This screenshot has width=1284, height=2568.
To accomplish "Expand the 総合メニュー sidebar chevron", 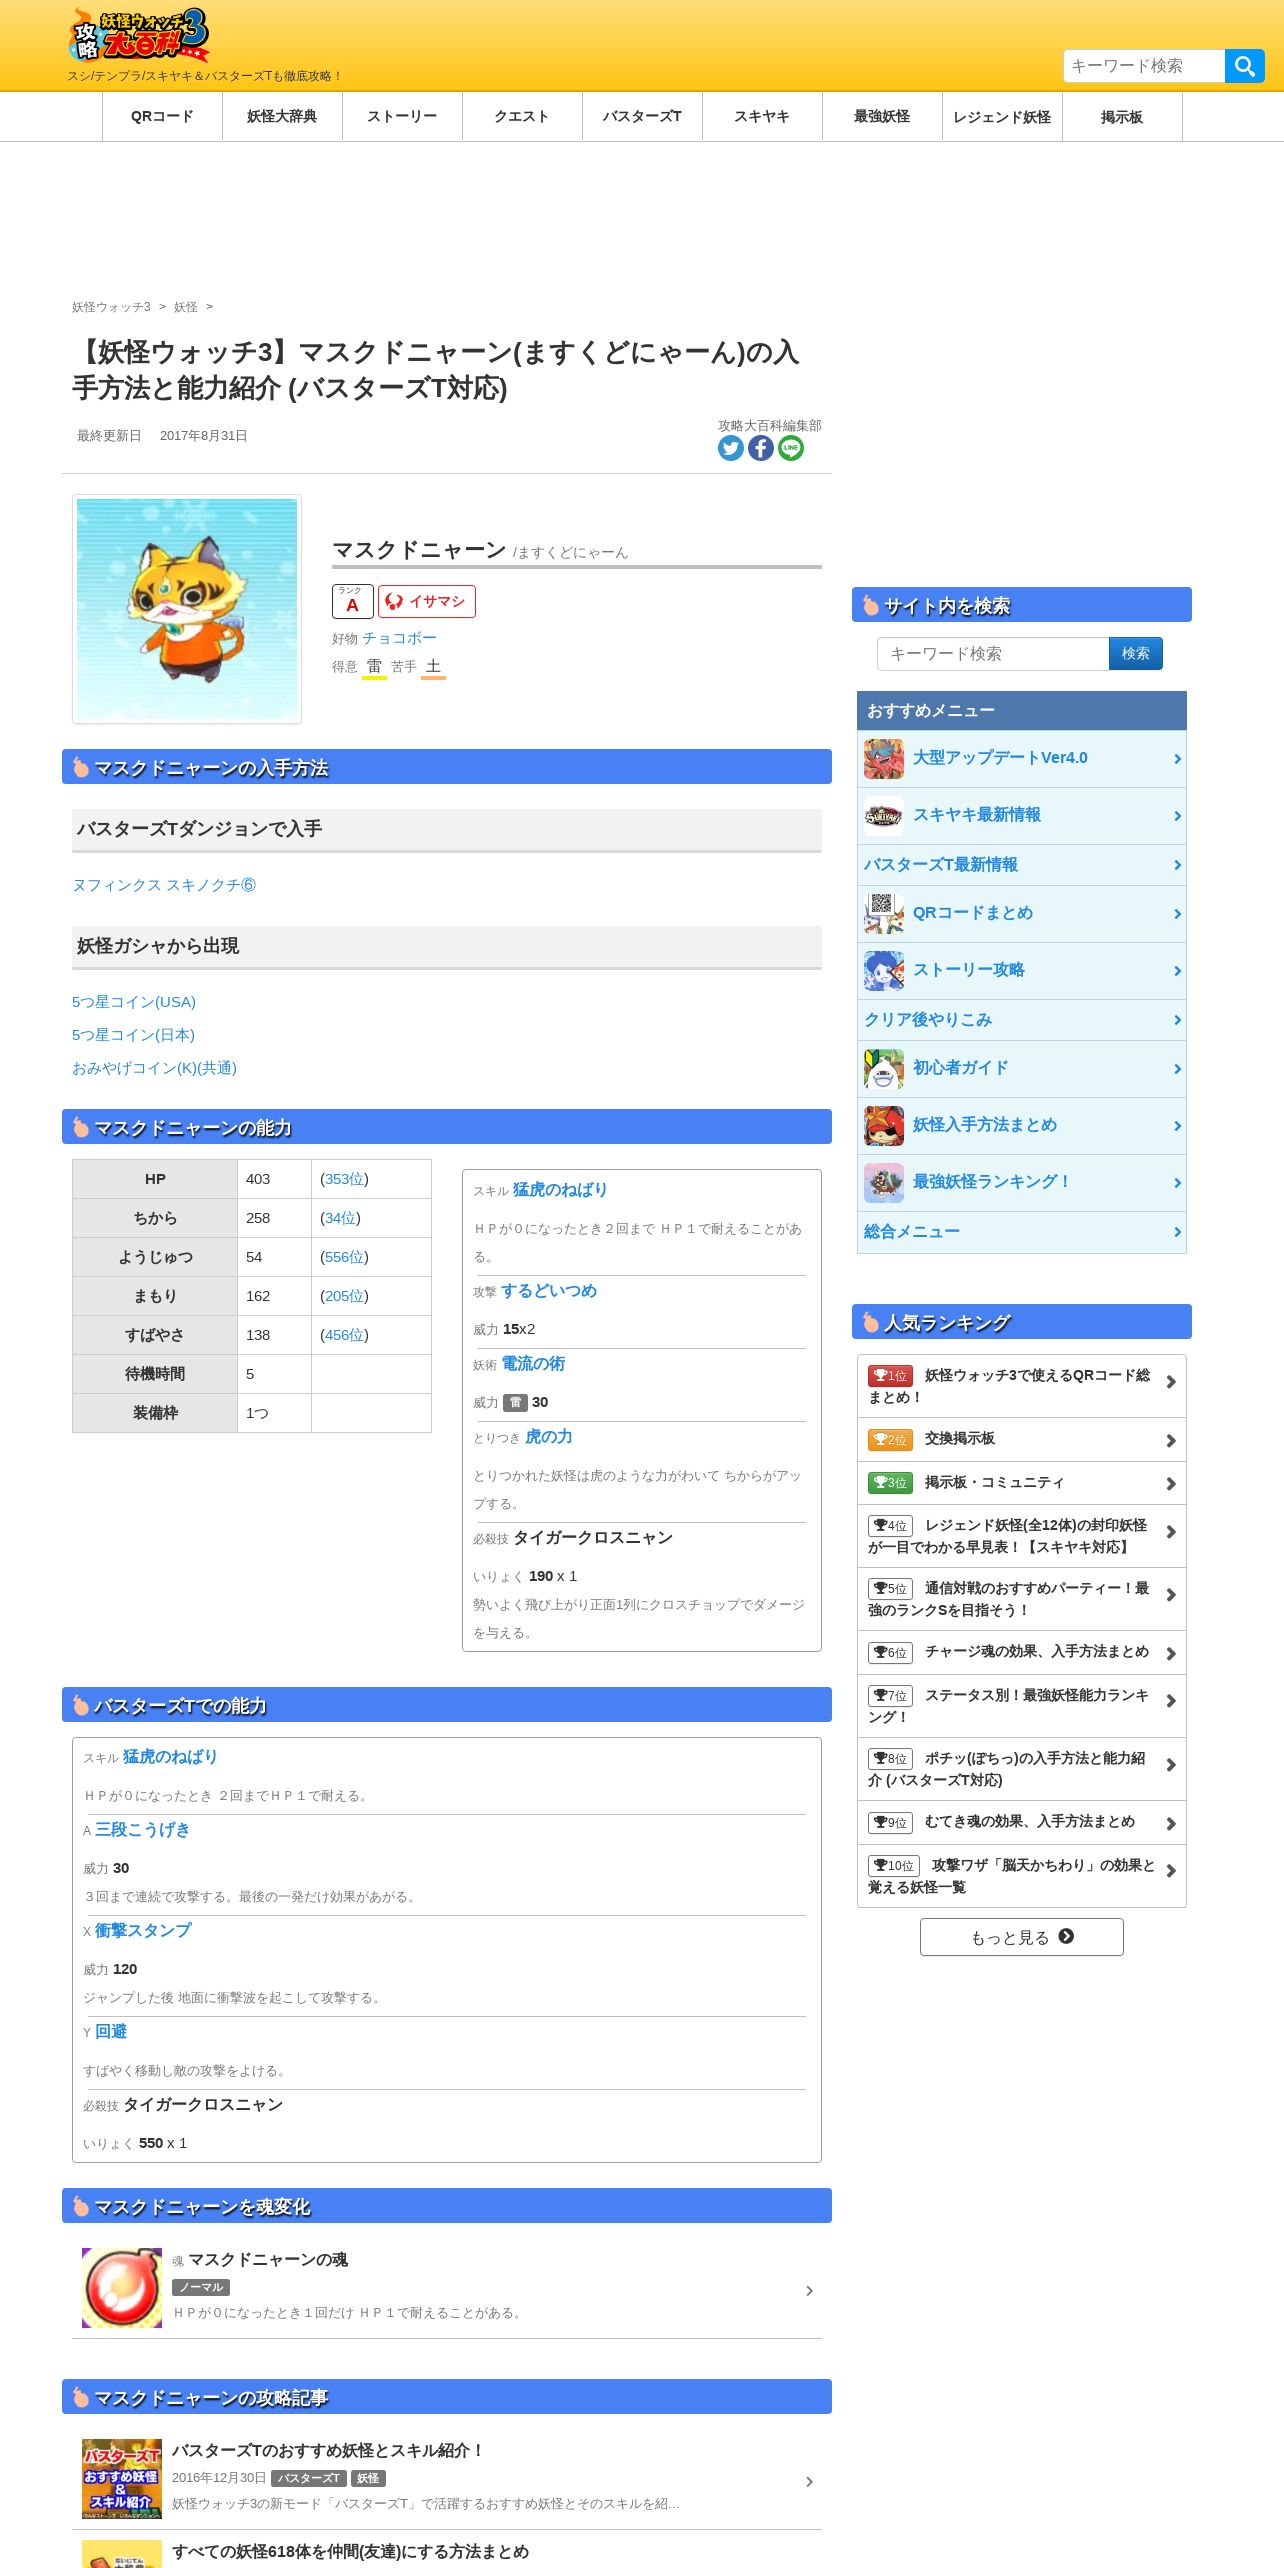I will [1177, 1233].
